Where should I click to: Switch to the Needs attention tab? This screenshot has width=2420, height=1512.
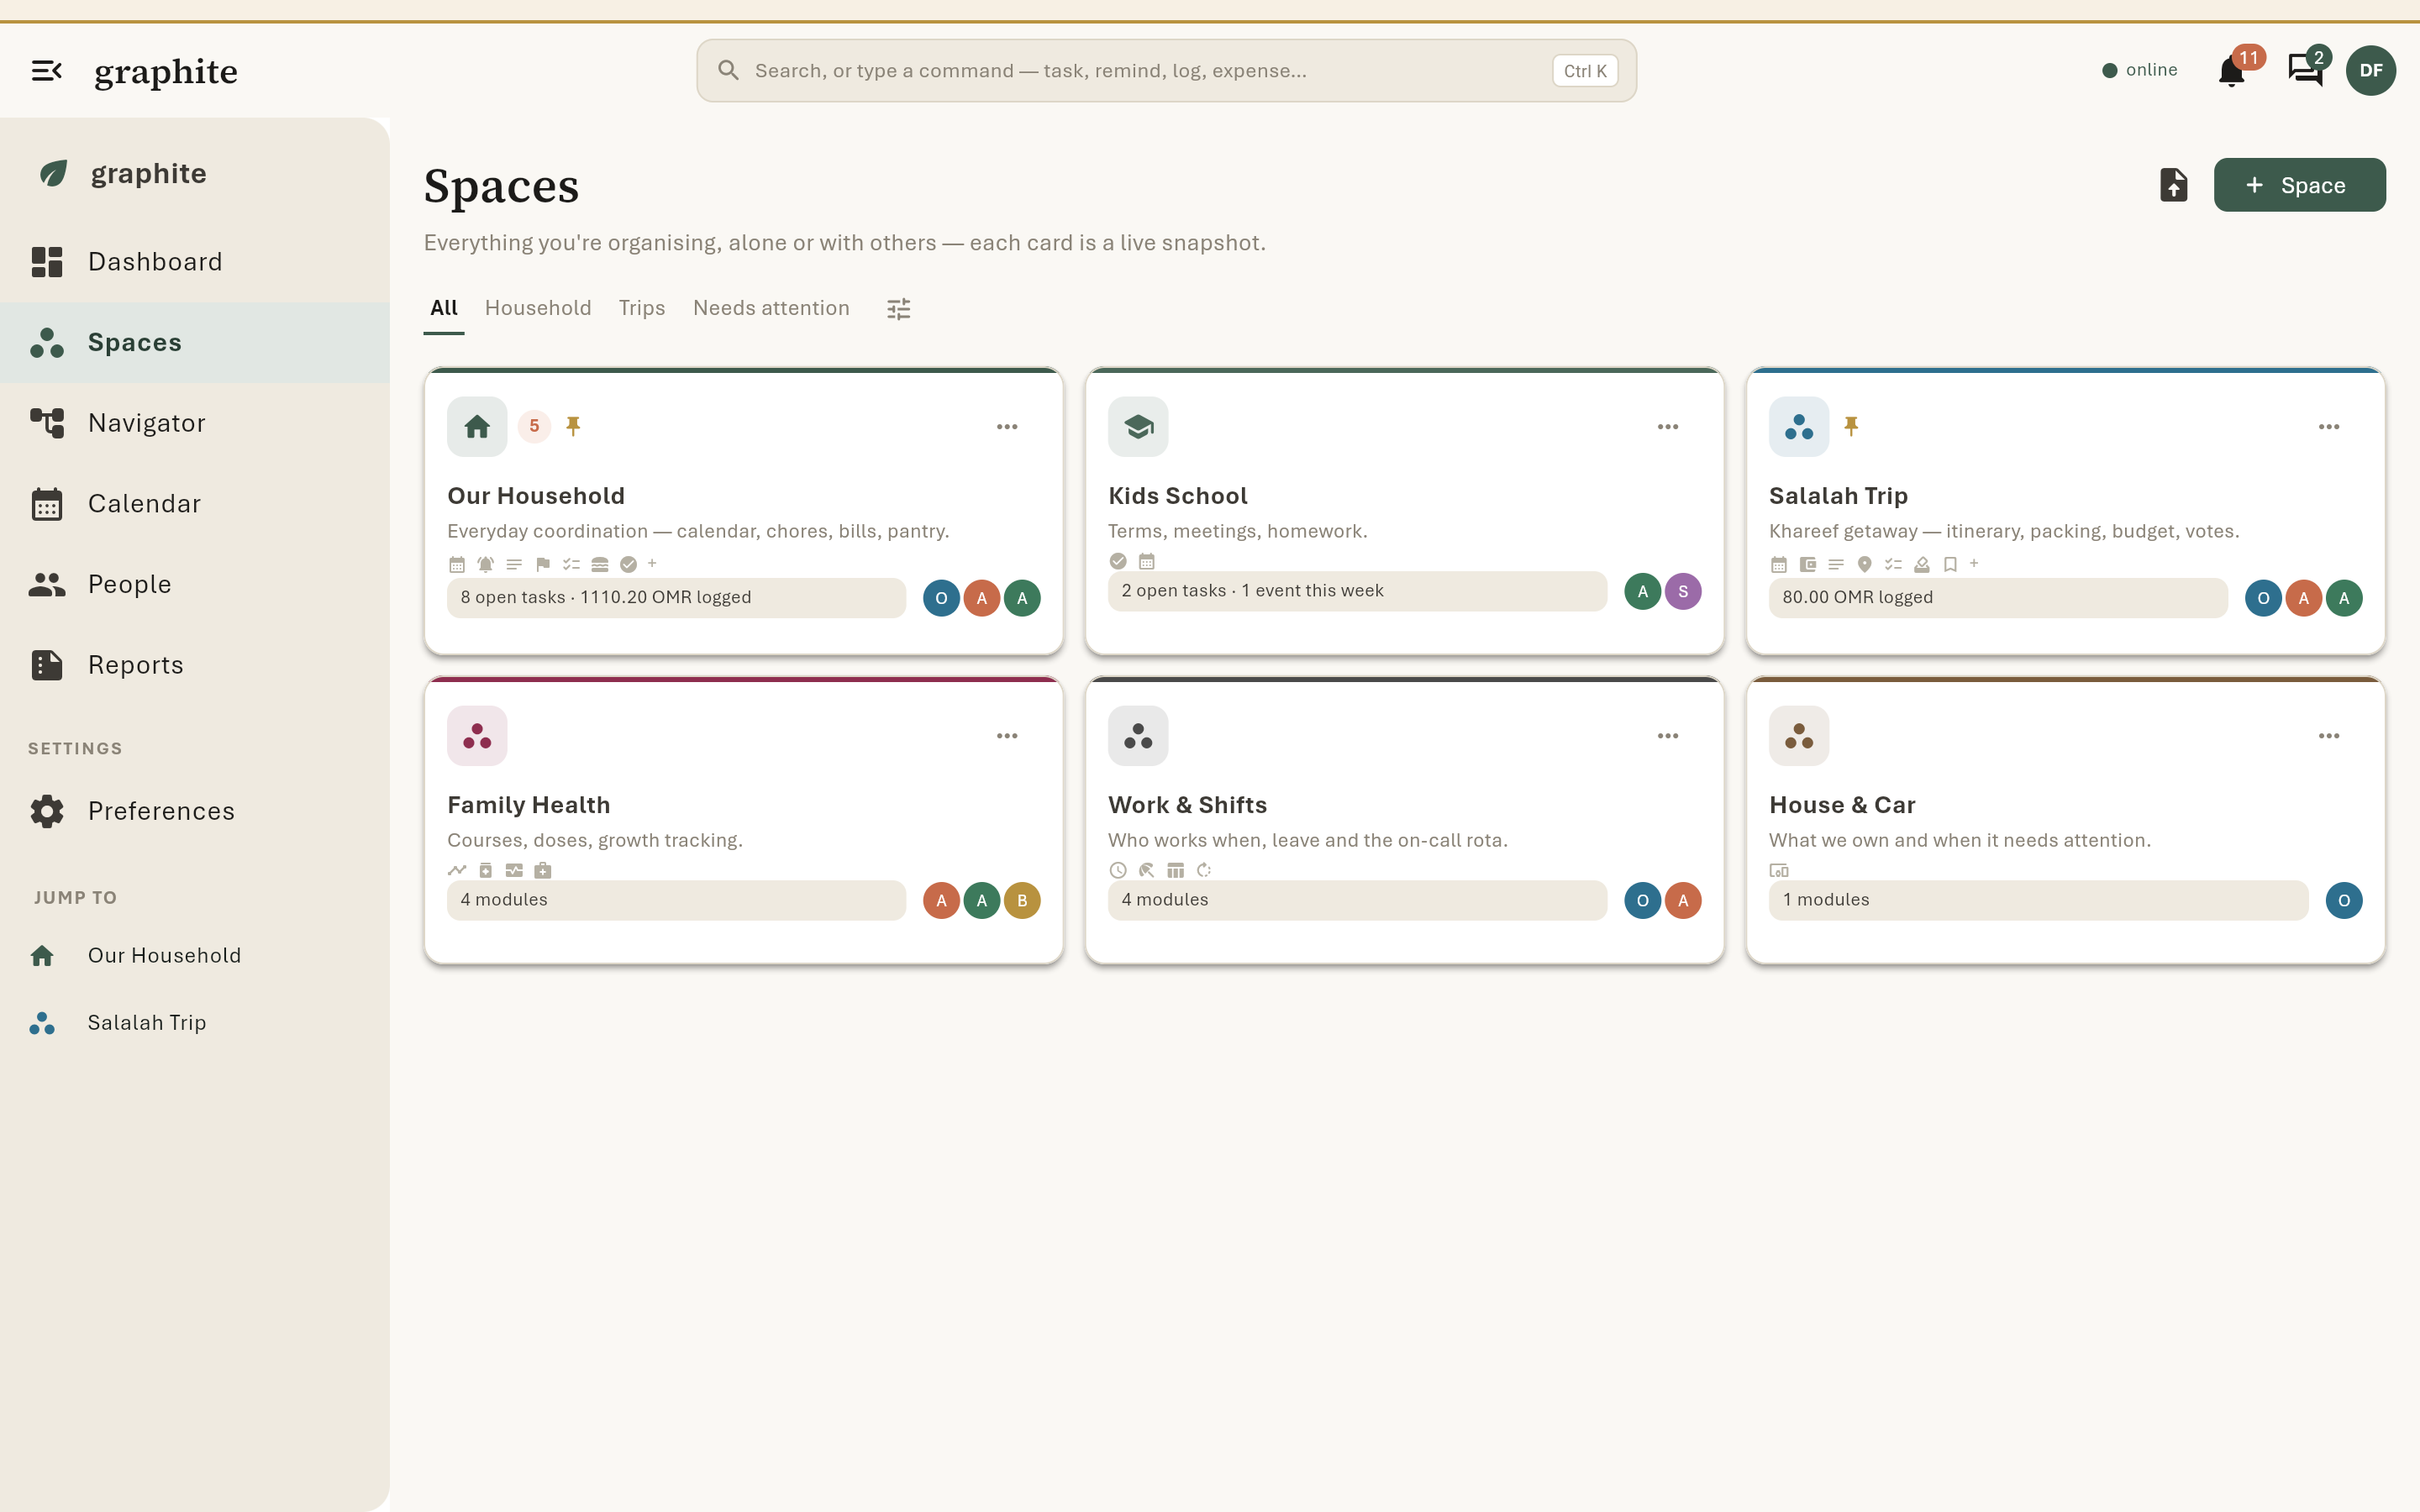pyautogui.click(x=771, y=308)
